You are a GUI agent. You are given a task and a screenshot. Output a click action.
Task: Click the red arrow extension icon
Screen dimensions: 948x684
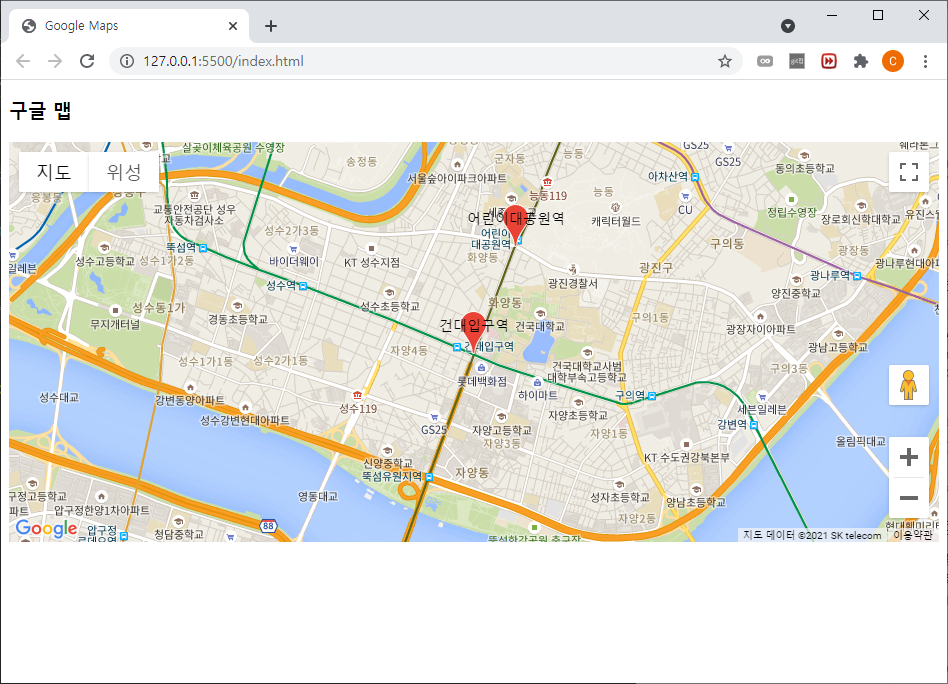tap(829, 61)
